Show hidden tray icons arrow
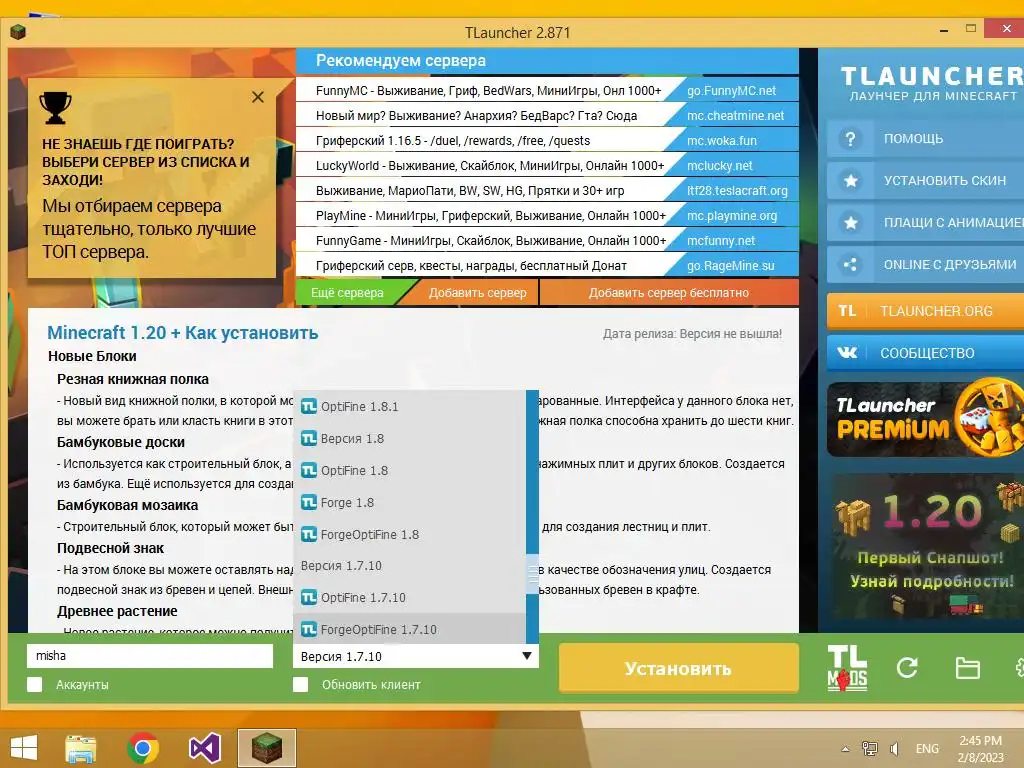Image resolution: width=1024 pixels, height=768 pixels. click(x=845, y=749)
